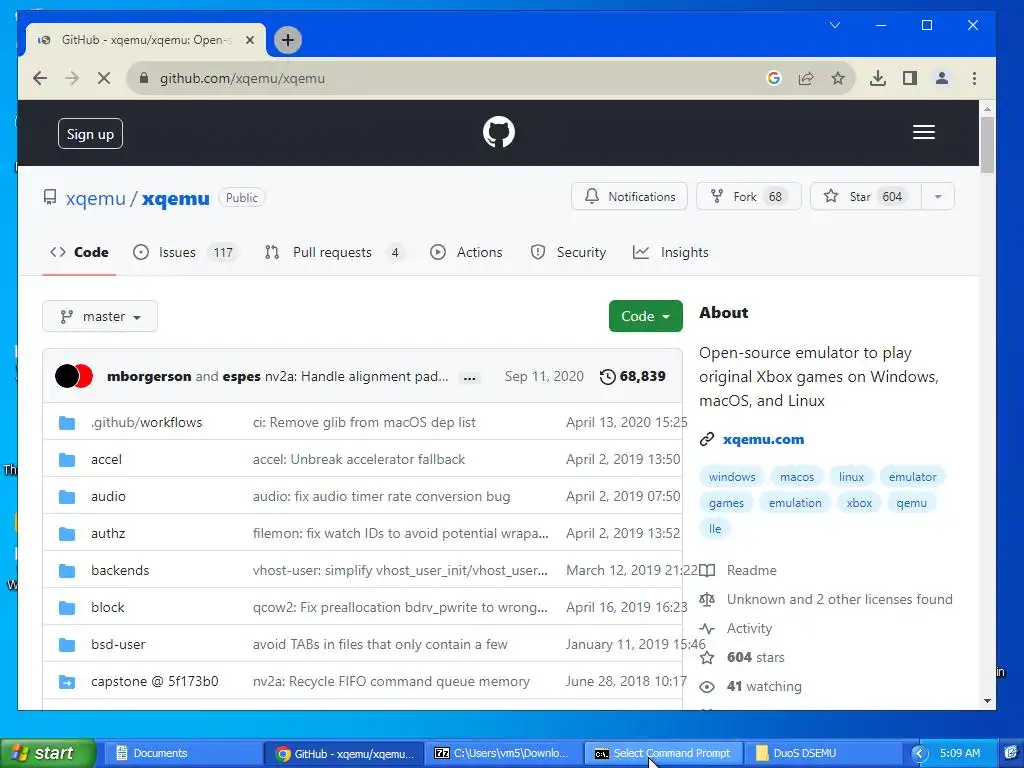
Task: Switch to the Code tab
Action: [x=79, y=252]
